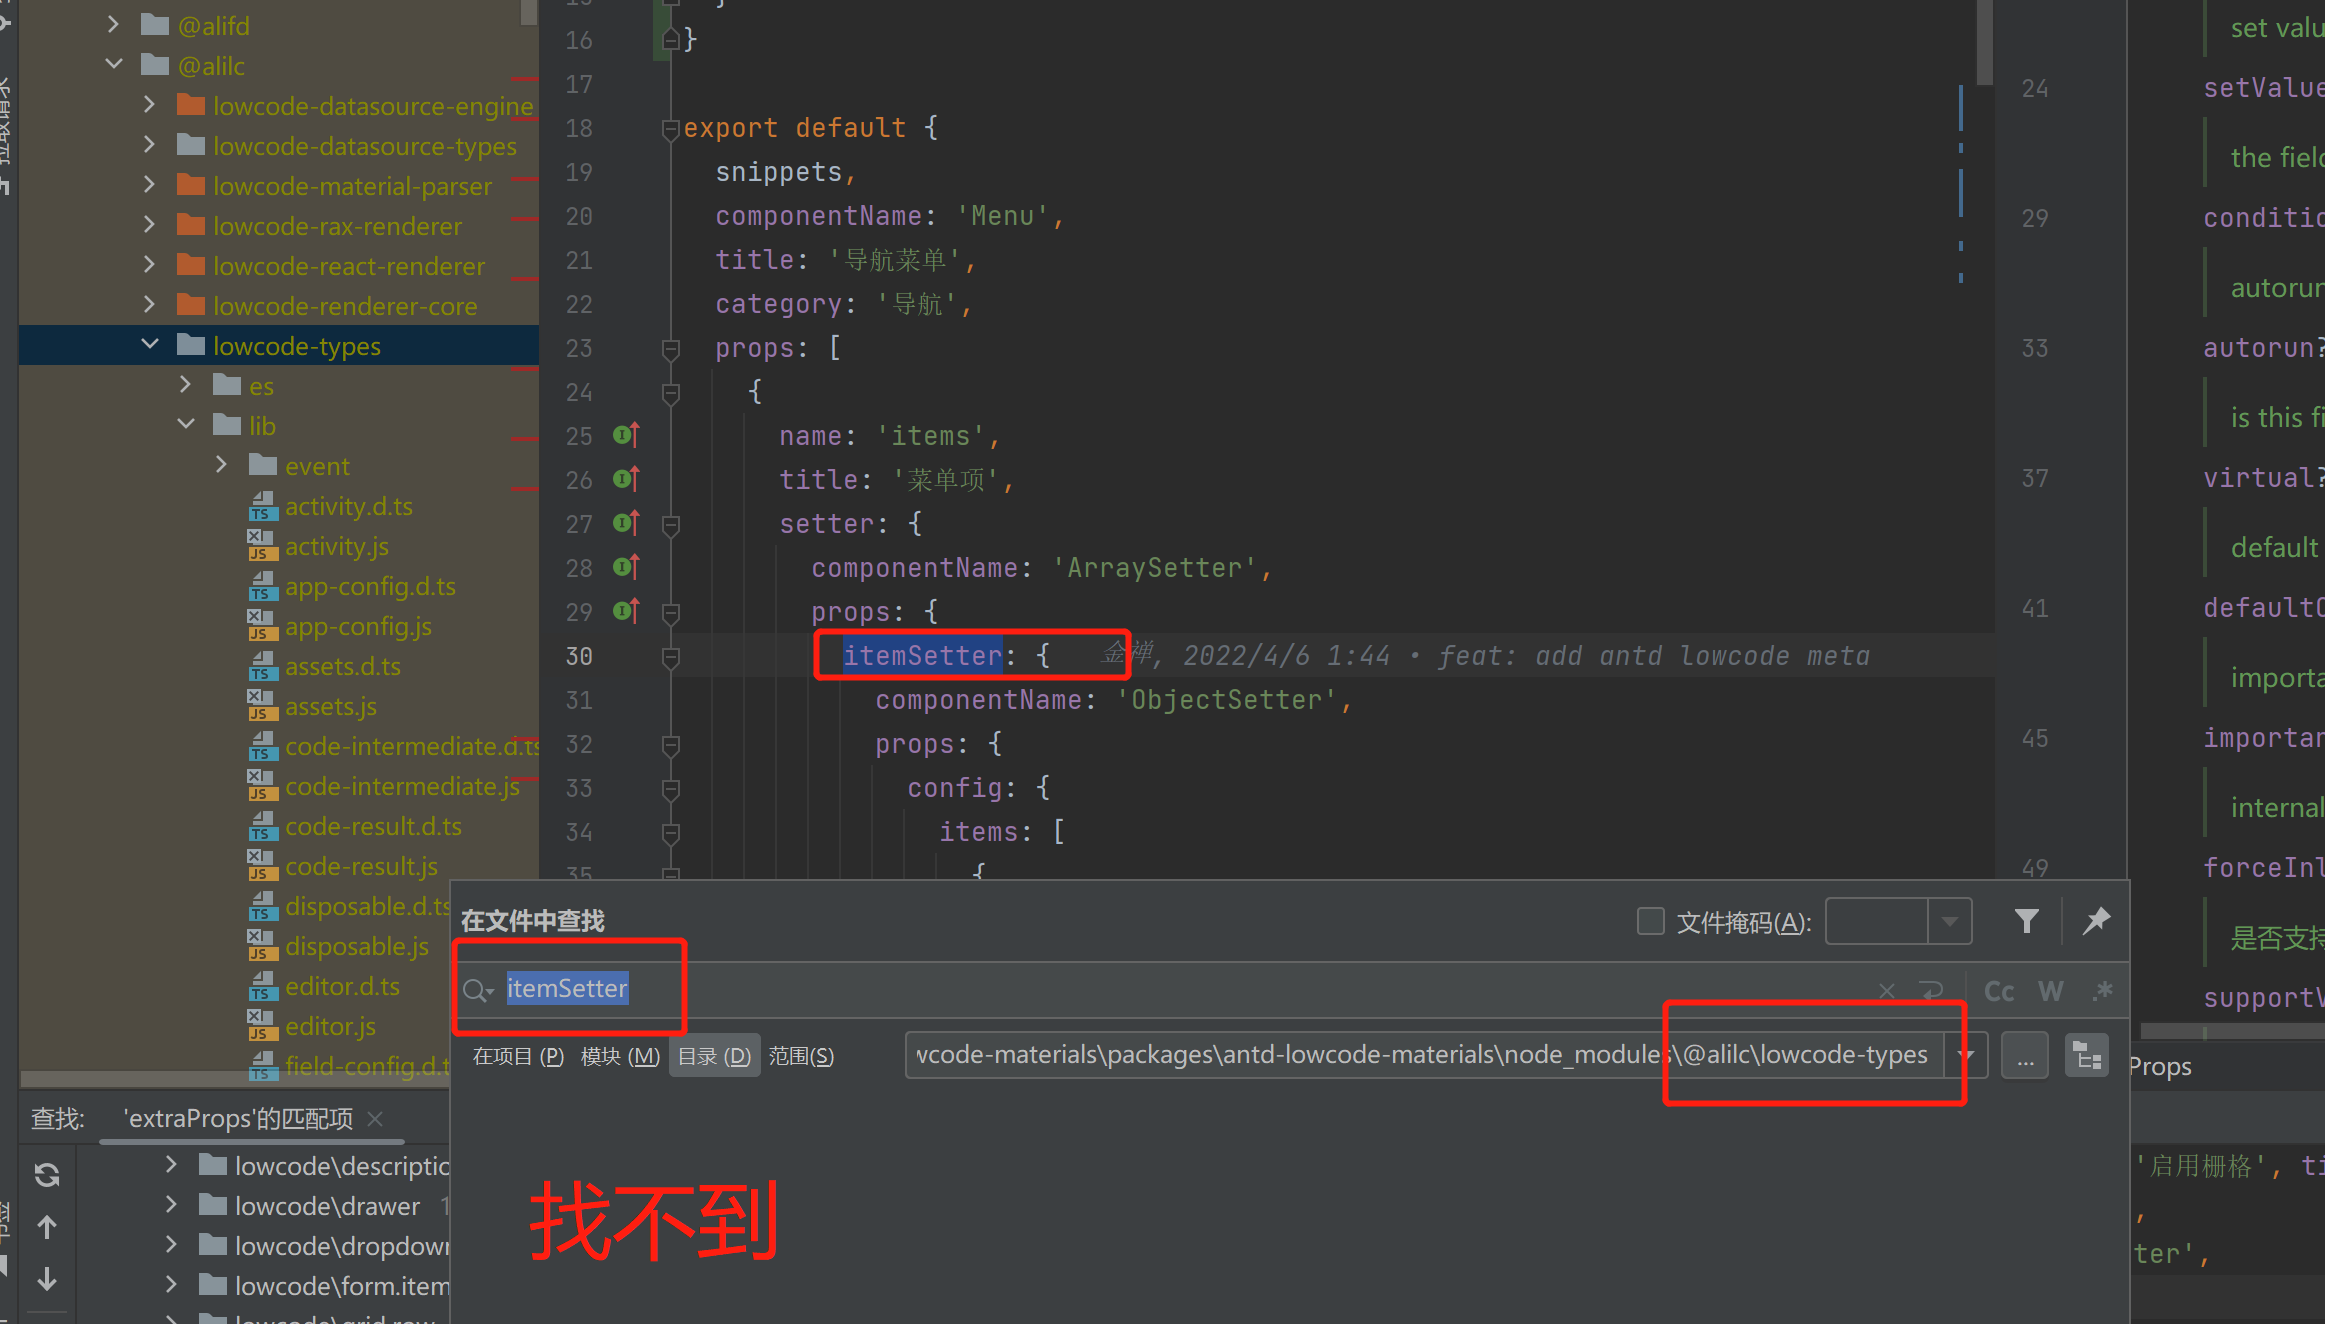Open the search directory path dropdown

click(x=1966, y=1054)
